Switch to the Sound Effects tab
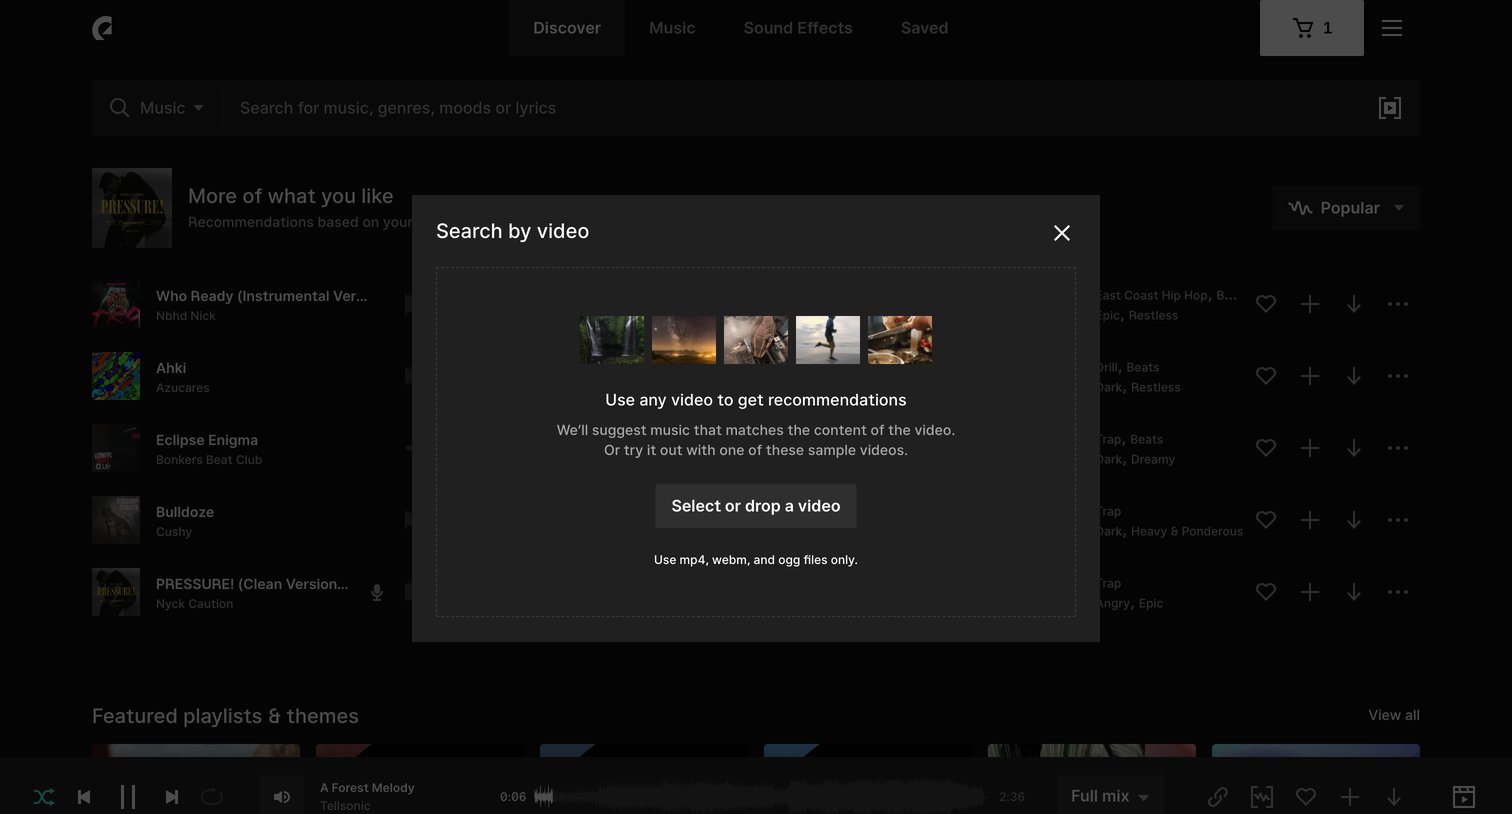This screenshot has width=1512, height=814. [798, 28]
